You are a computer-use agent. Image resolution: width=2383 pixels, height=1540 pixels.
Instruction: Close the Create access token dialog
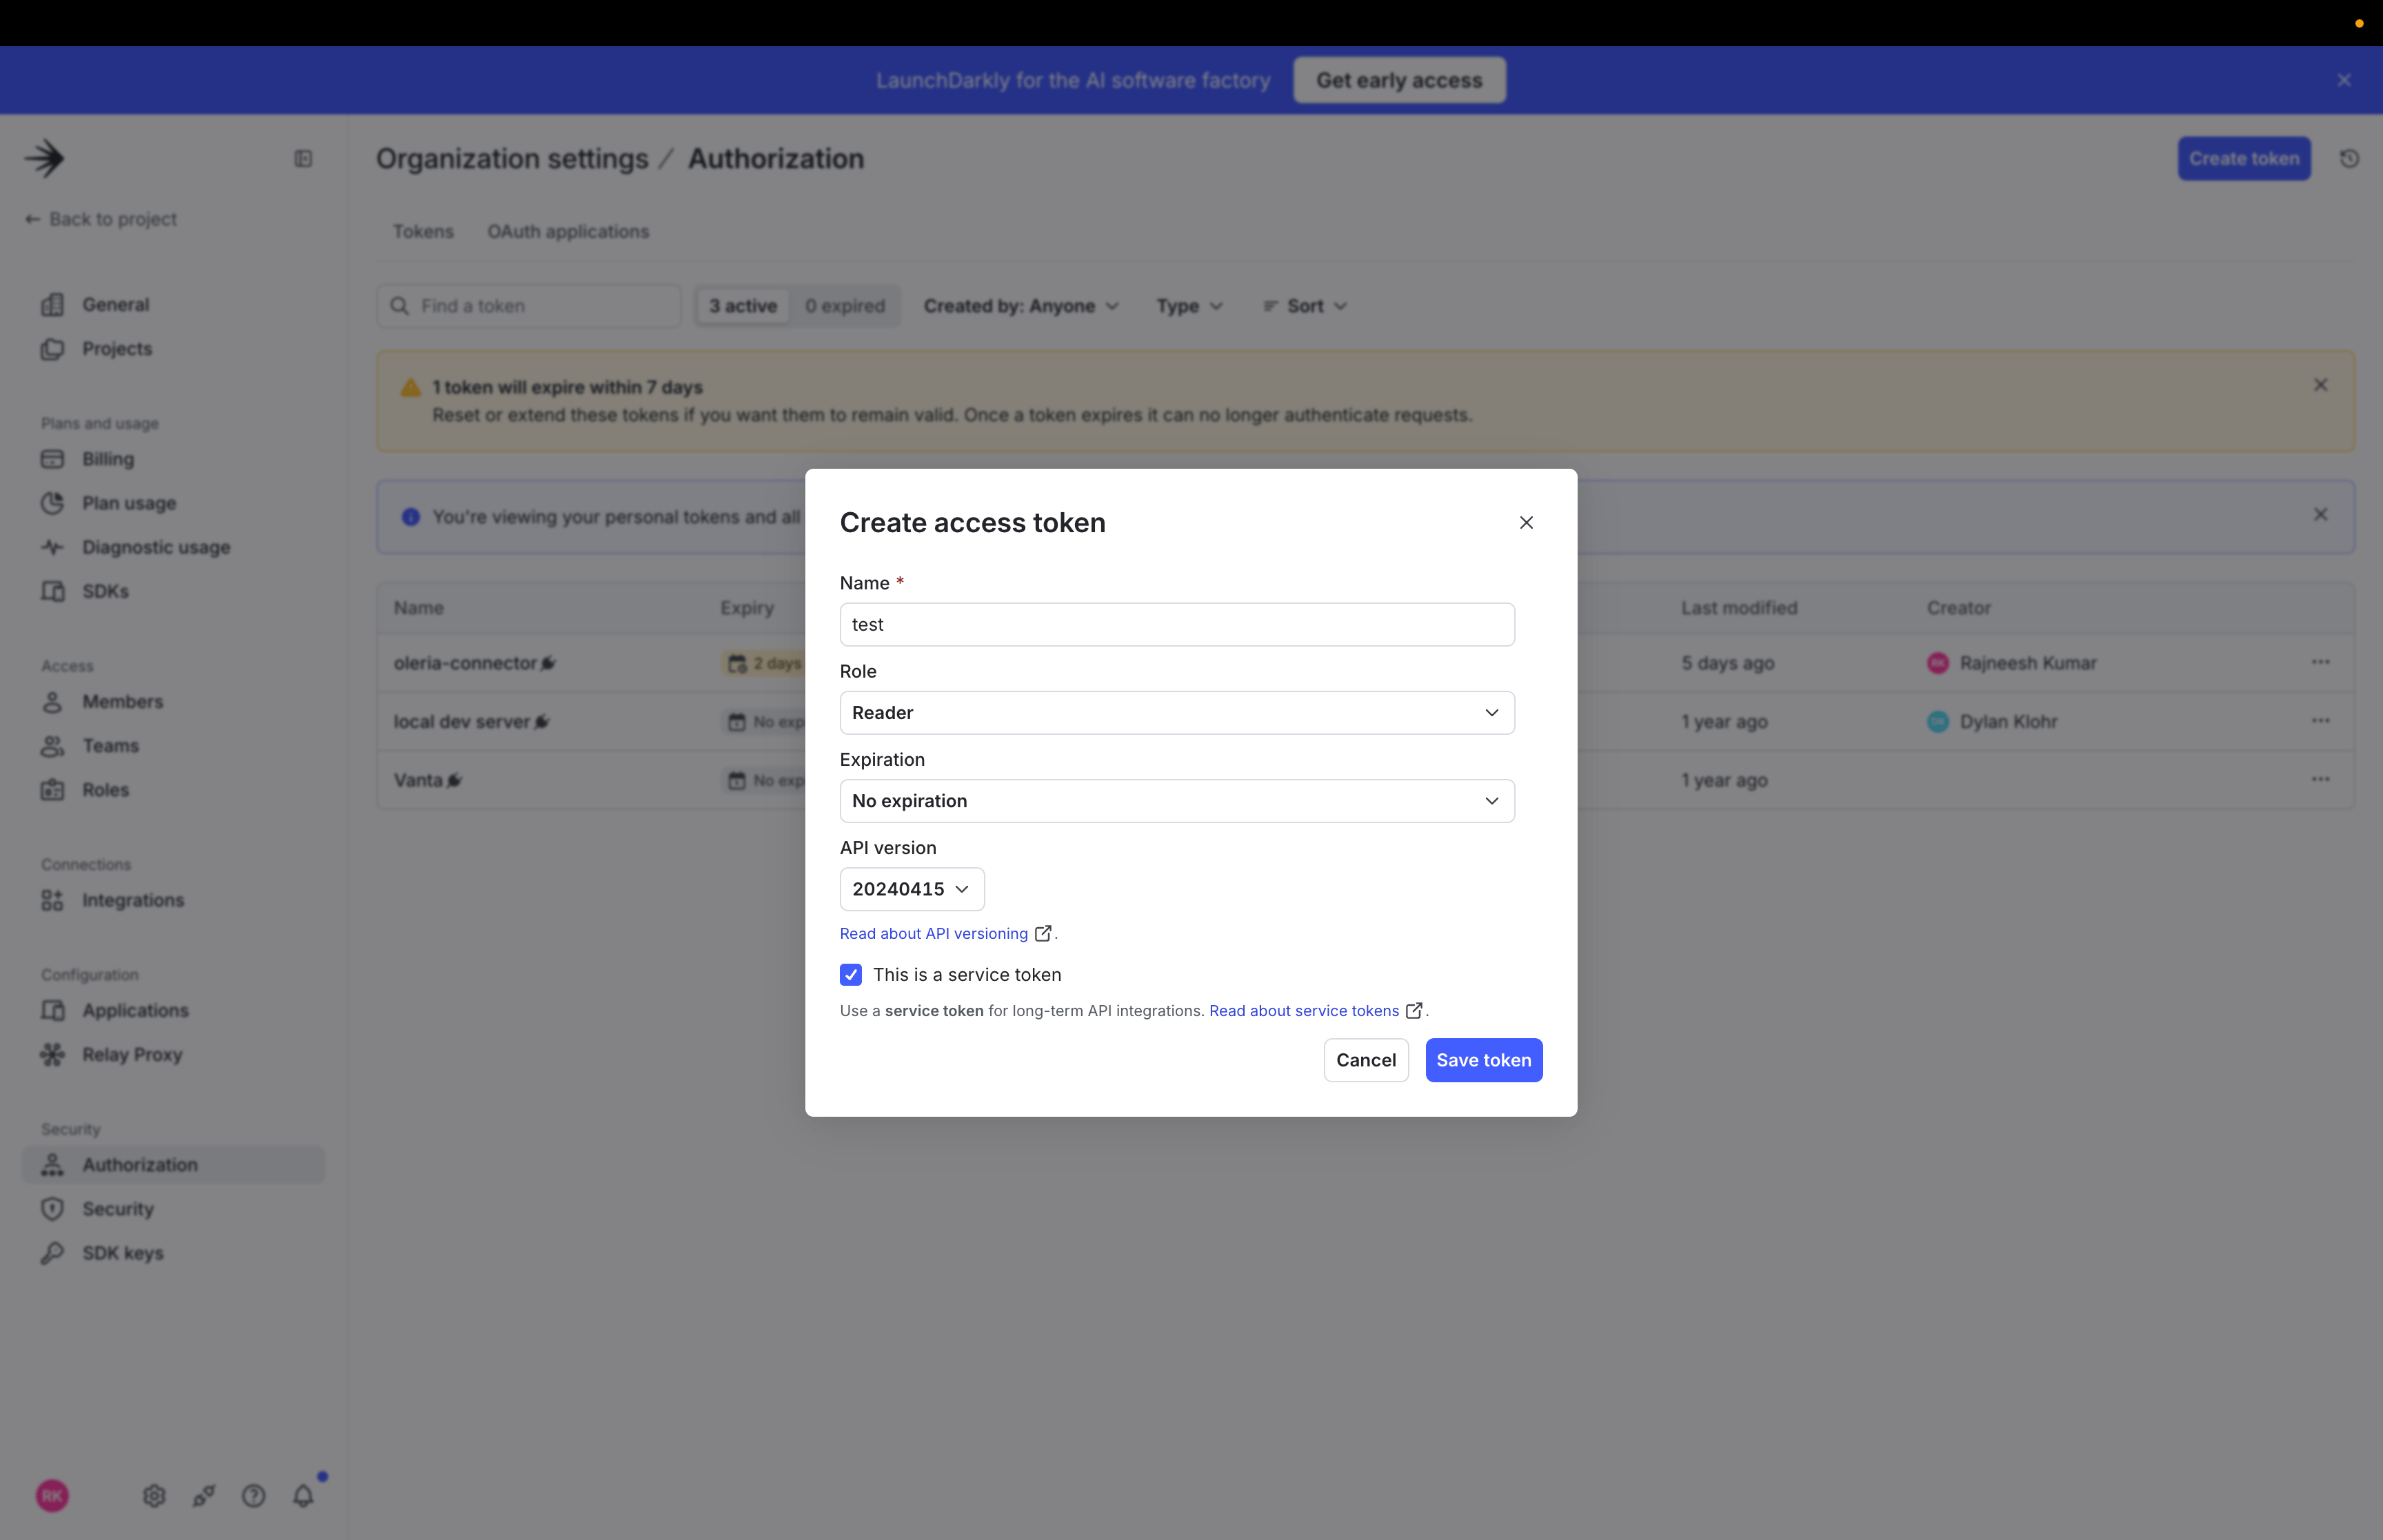(x=1526, y=523)
